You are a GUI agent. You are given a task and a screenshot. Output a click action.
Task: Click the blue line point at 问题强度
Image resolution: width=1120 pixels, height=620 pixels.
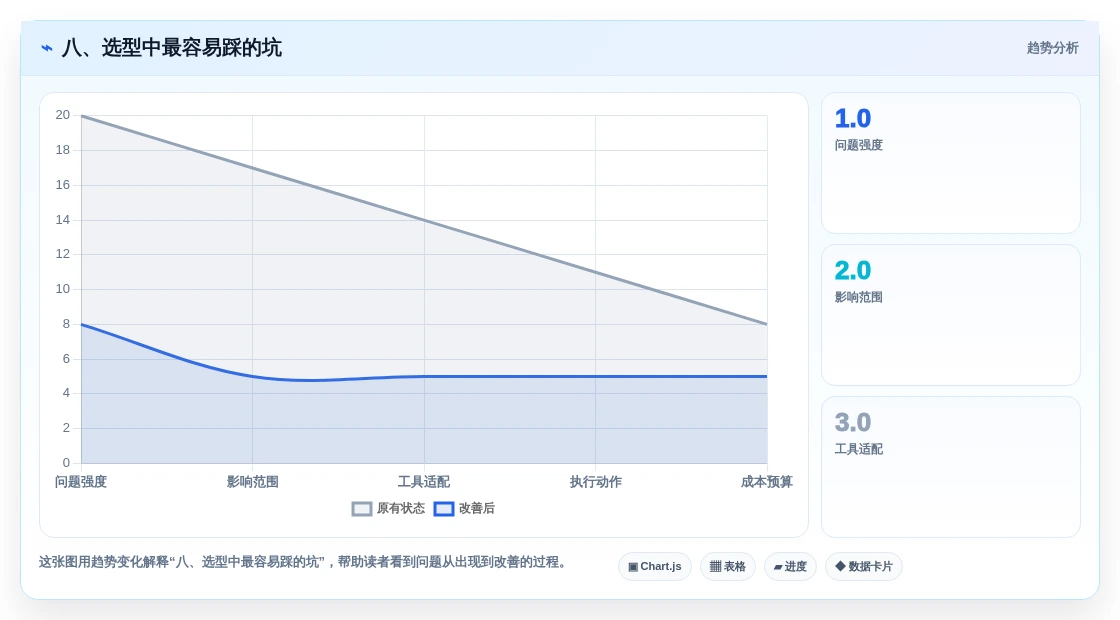81,324
